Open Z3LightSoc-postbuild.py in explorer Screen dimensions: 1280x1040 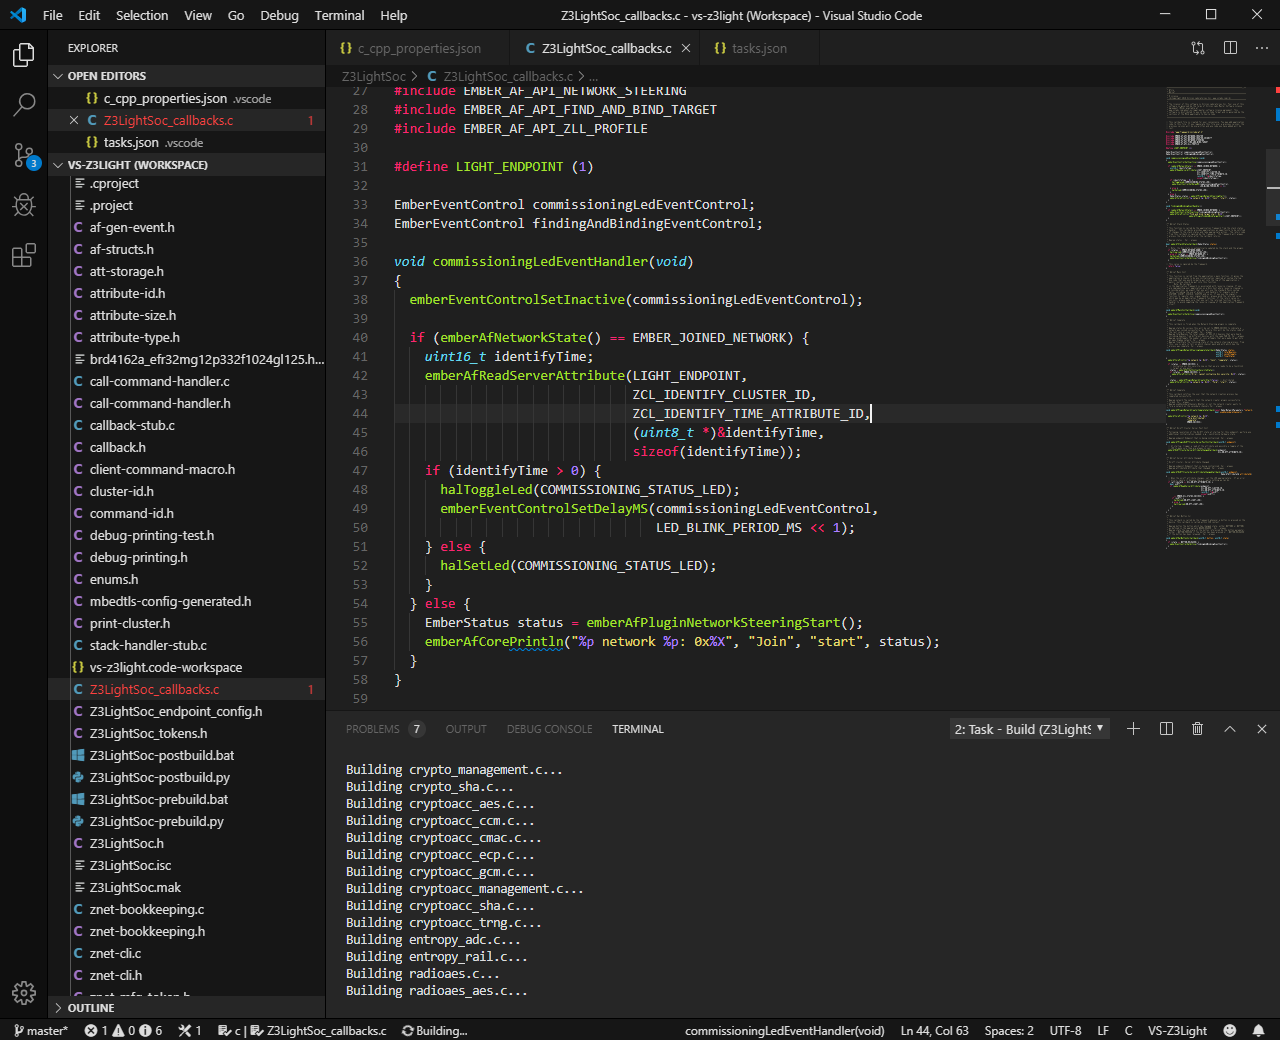pyautogui.click(x=186, y=777)
